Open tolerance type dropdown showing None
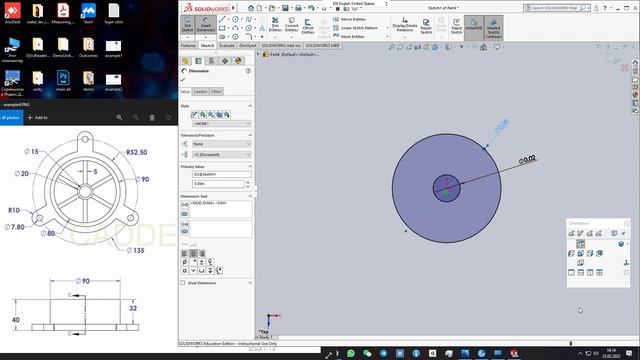 222,144
